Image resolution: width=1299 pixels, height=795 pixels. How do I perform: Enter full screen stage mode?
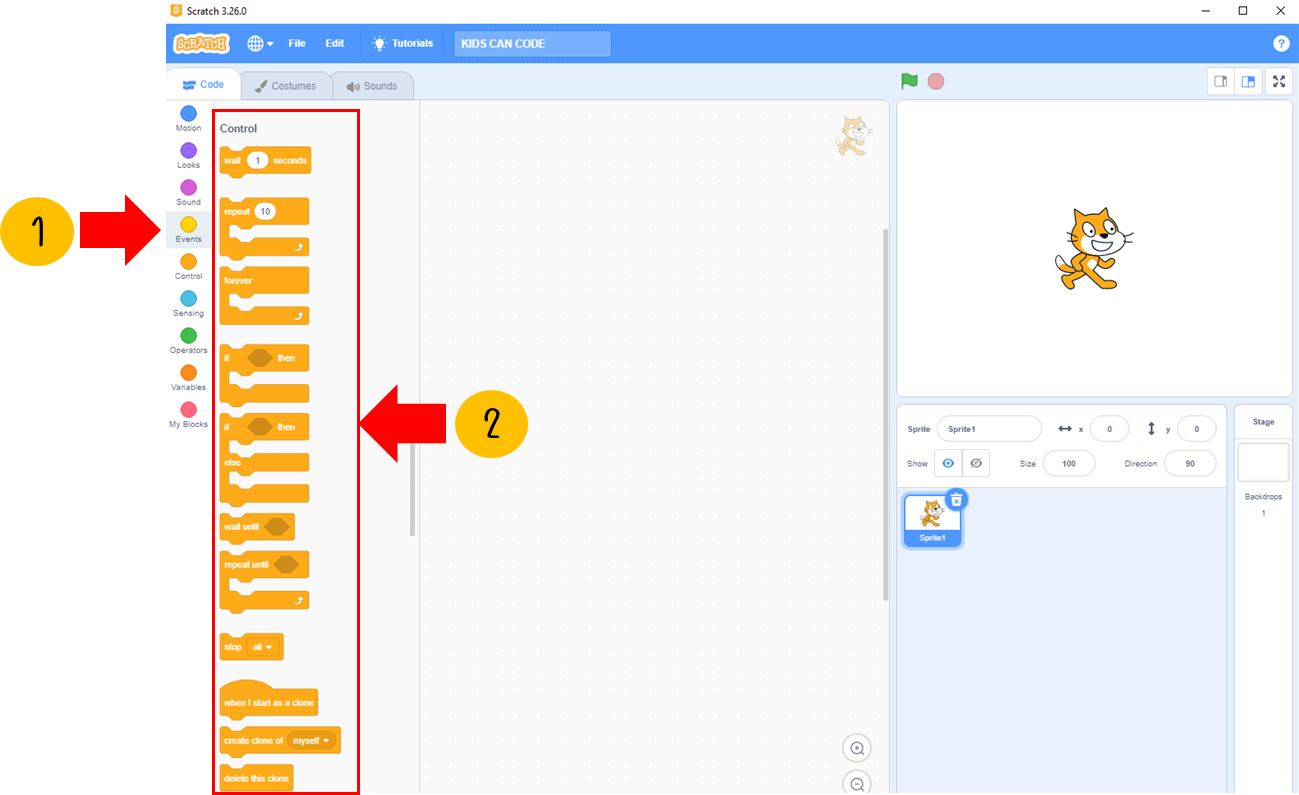pyautogui.click(x=1278, y=82)
